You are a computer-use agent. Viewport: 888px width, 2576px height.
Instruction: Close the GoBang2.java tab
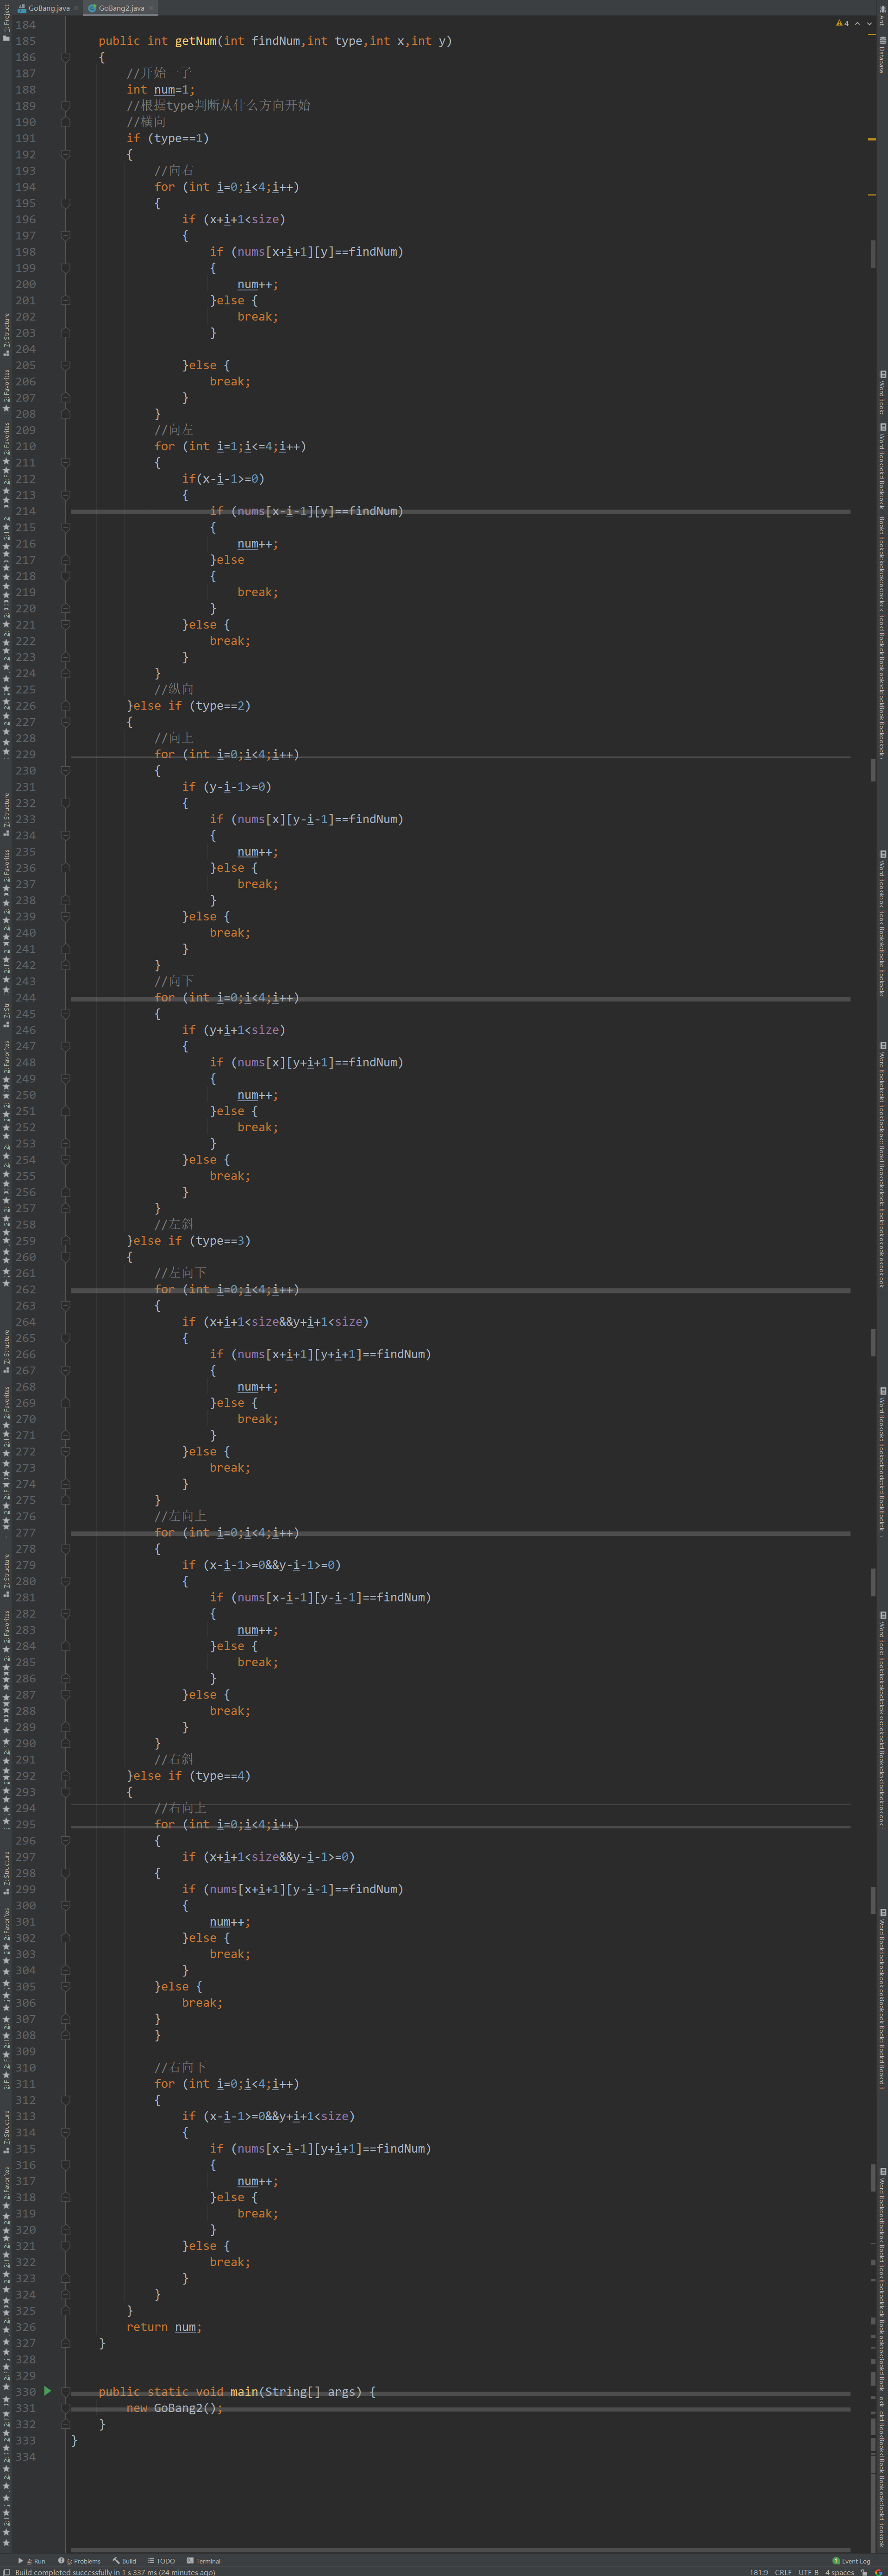[151, 8]
